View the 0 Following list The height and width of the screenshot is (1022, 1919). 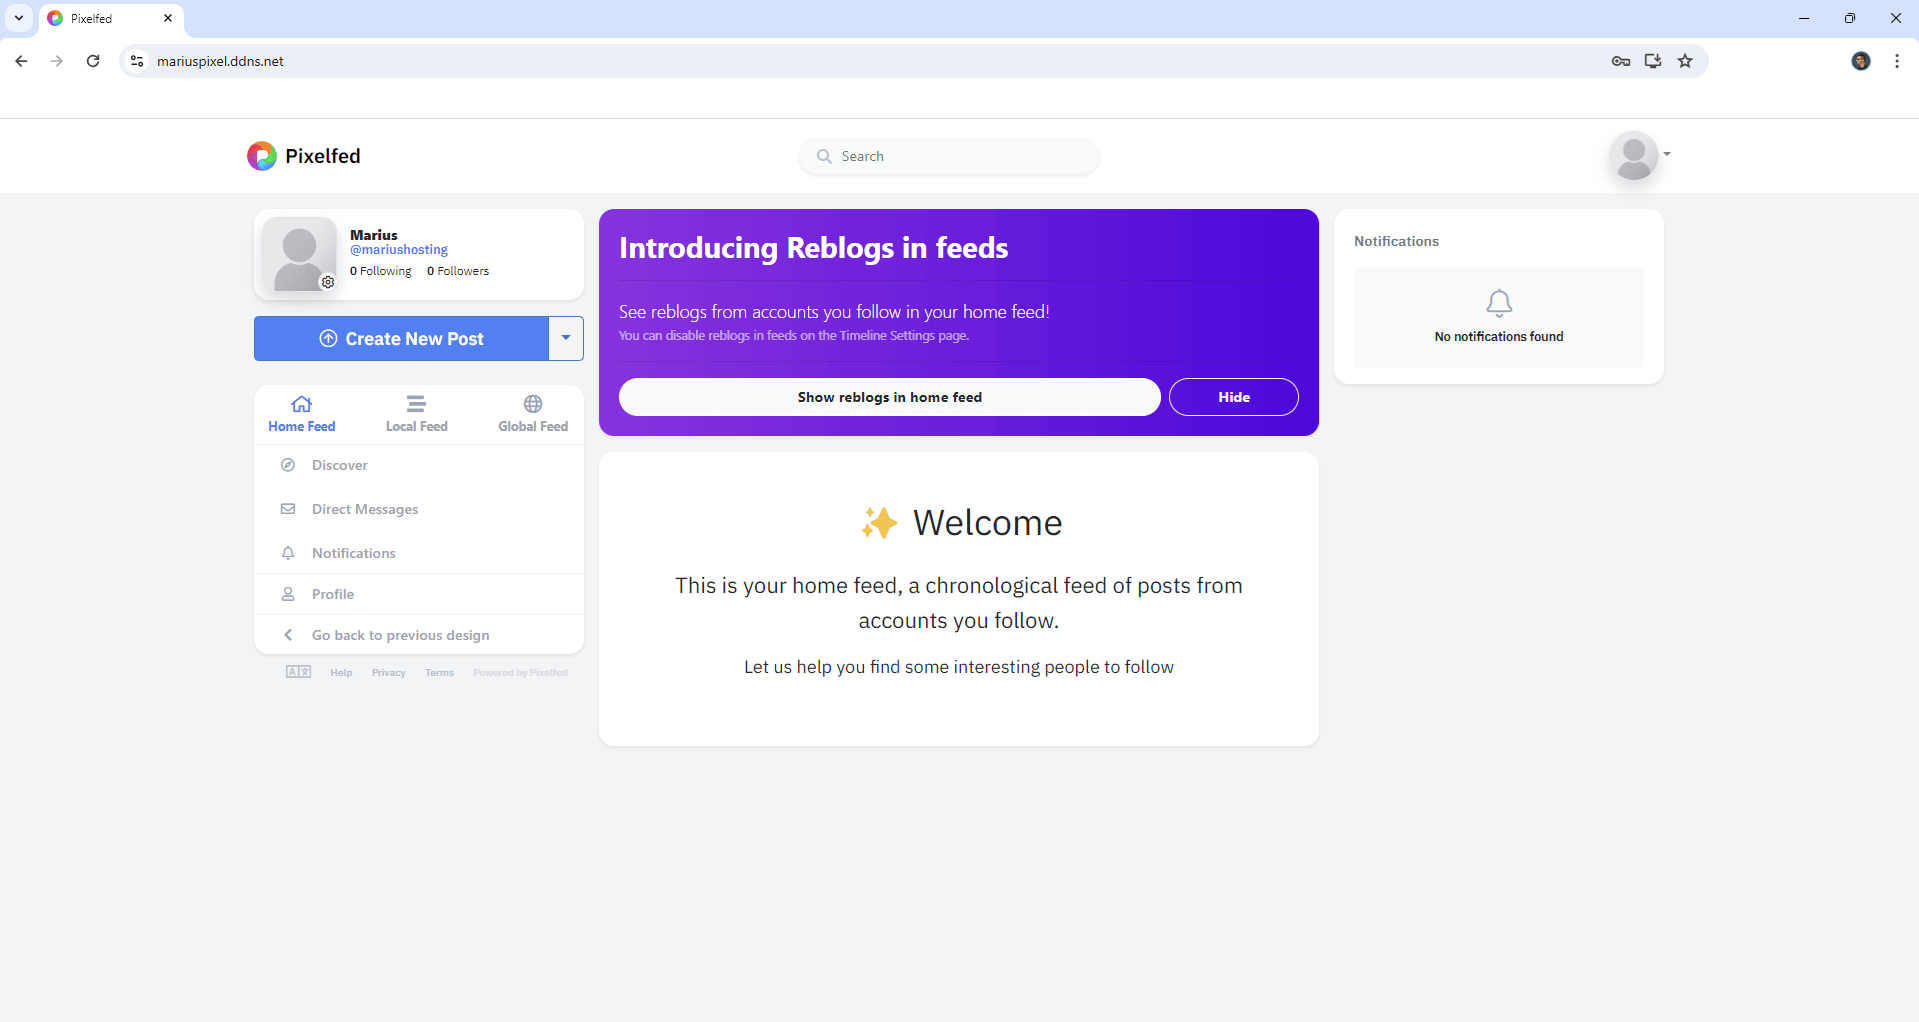click(381, 271)
